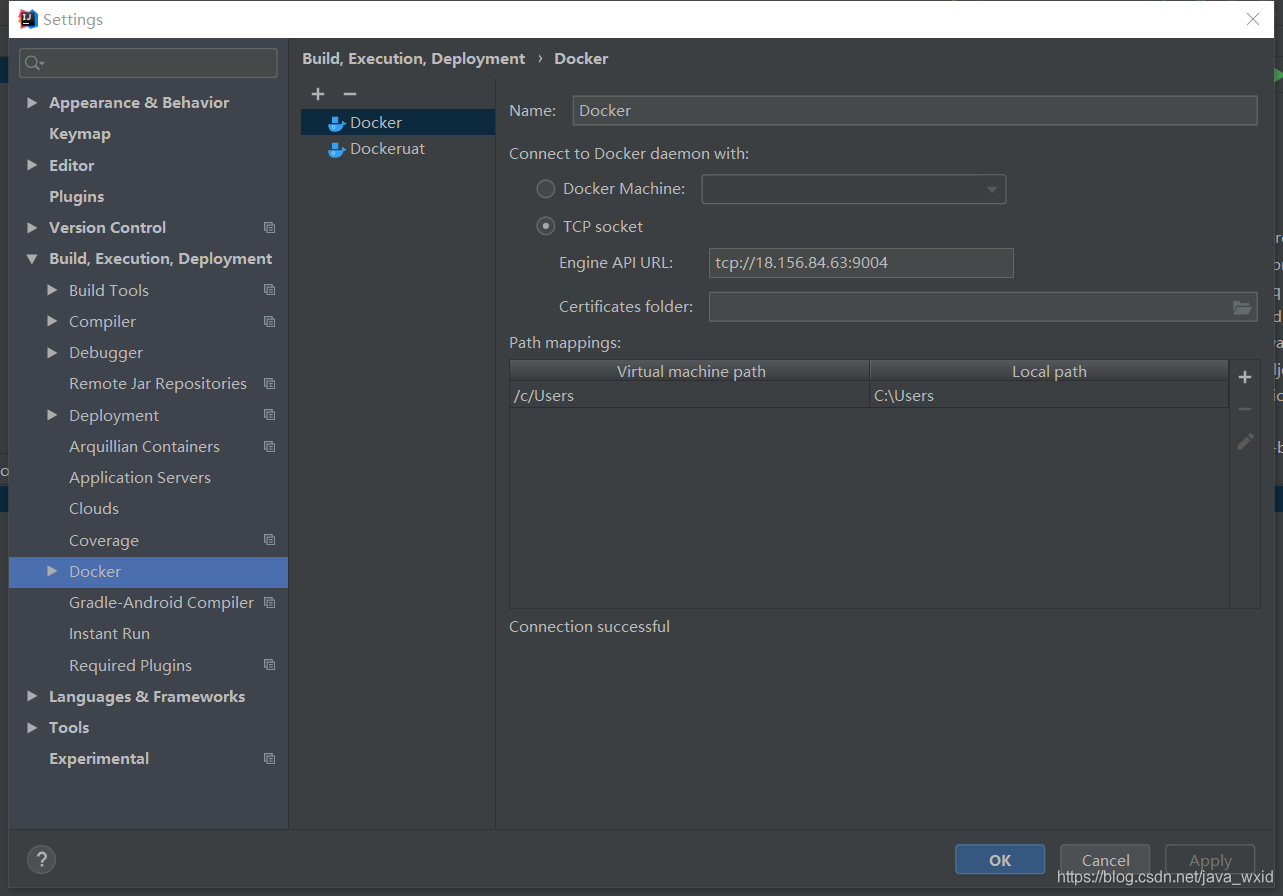Click project-level icon beside Coverage
The width and height of the screenshot is (1283, 896).
pyautogui.click(x=269, y=540)
